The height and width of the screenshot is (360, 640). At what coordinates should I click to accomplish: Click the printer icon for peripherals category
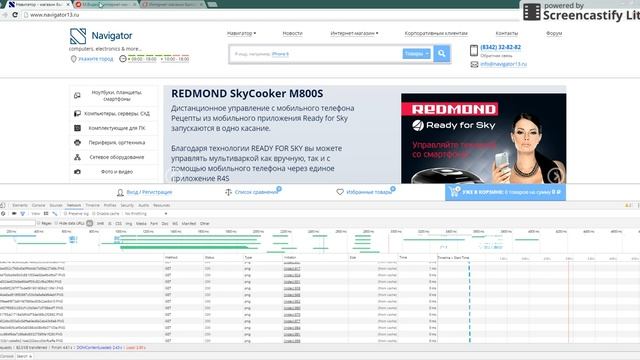point(77,142)
